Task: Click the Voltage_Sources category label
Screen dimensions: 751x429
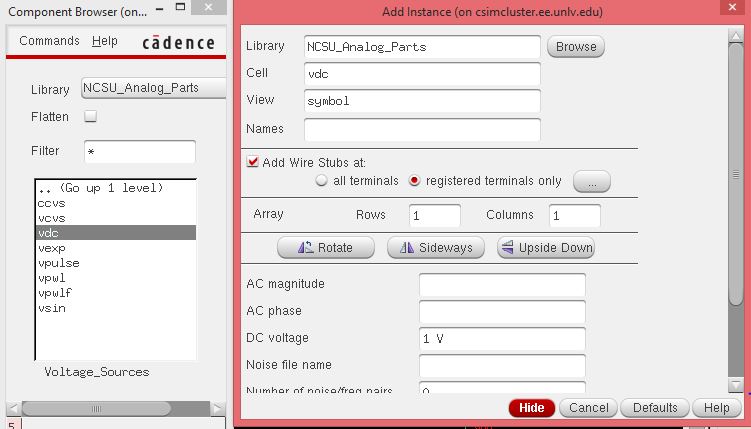Action: 97,372
